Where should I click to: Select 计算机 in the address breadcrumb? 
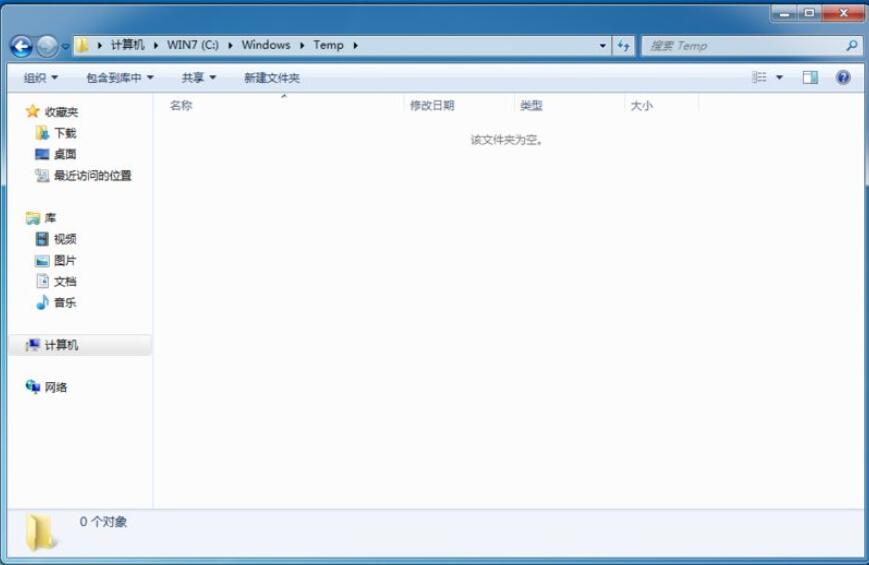pos(127,45)
